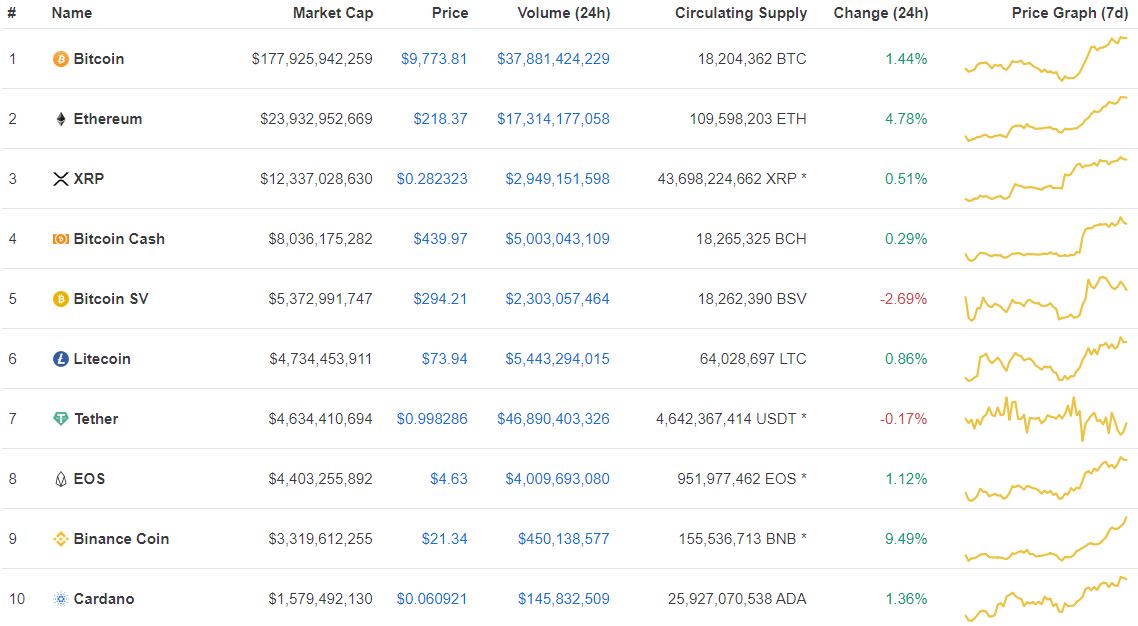Open Tether 7-day price graph

1046,419
